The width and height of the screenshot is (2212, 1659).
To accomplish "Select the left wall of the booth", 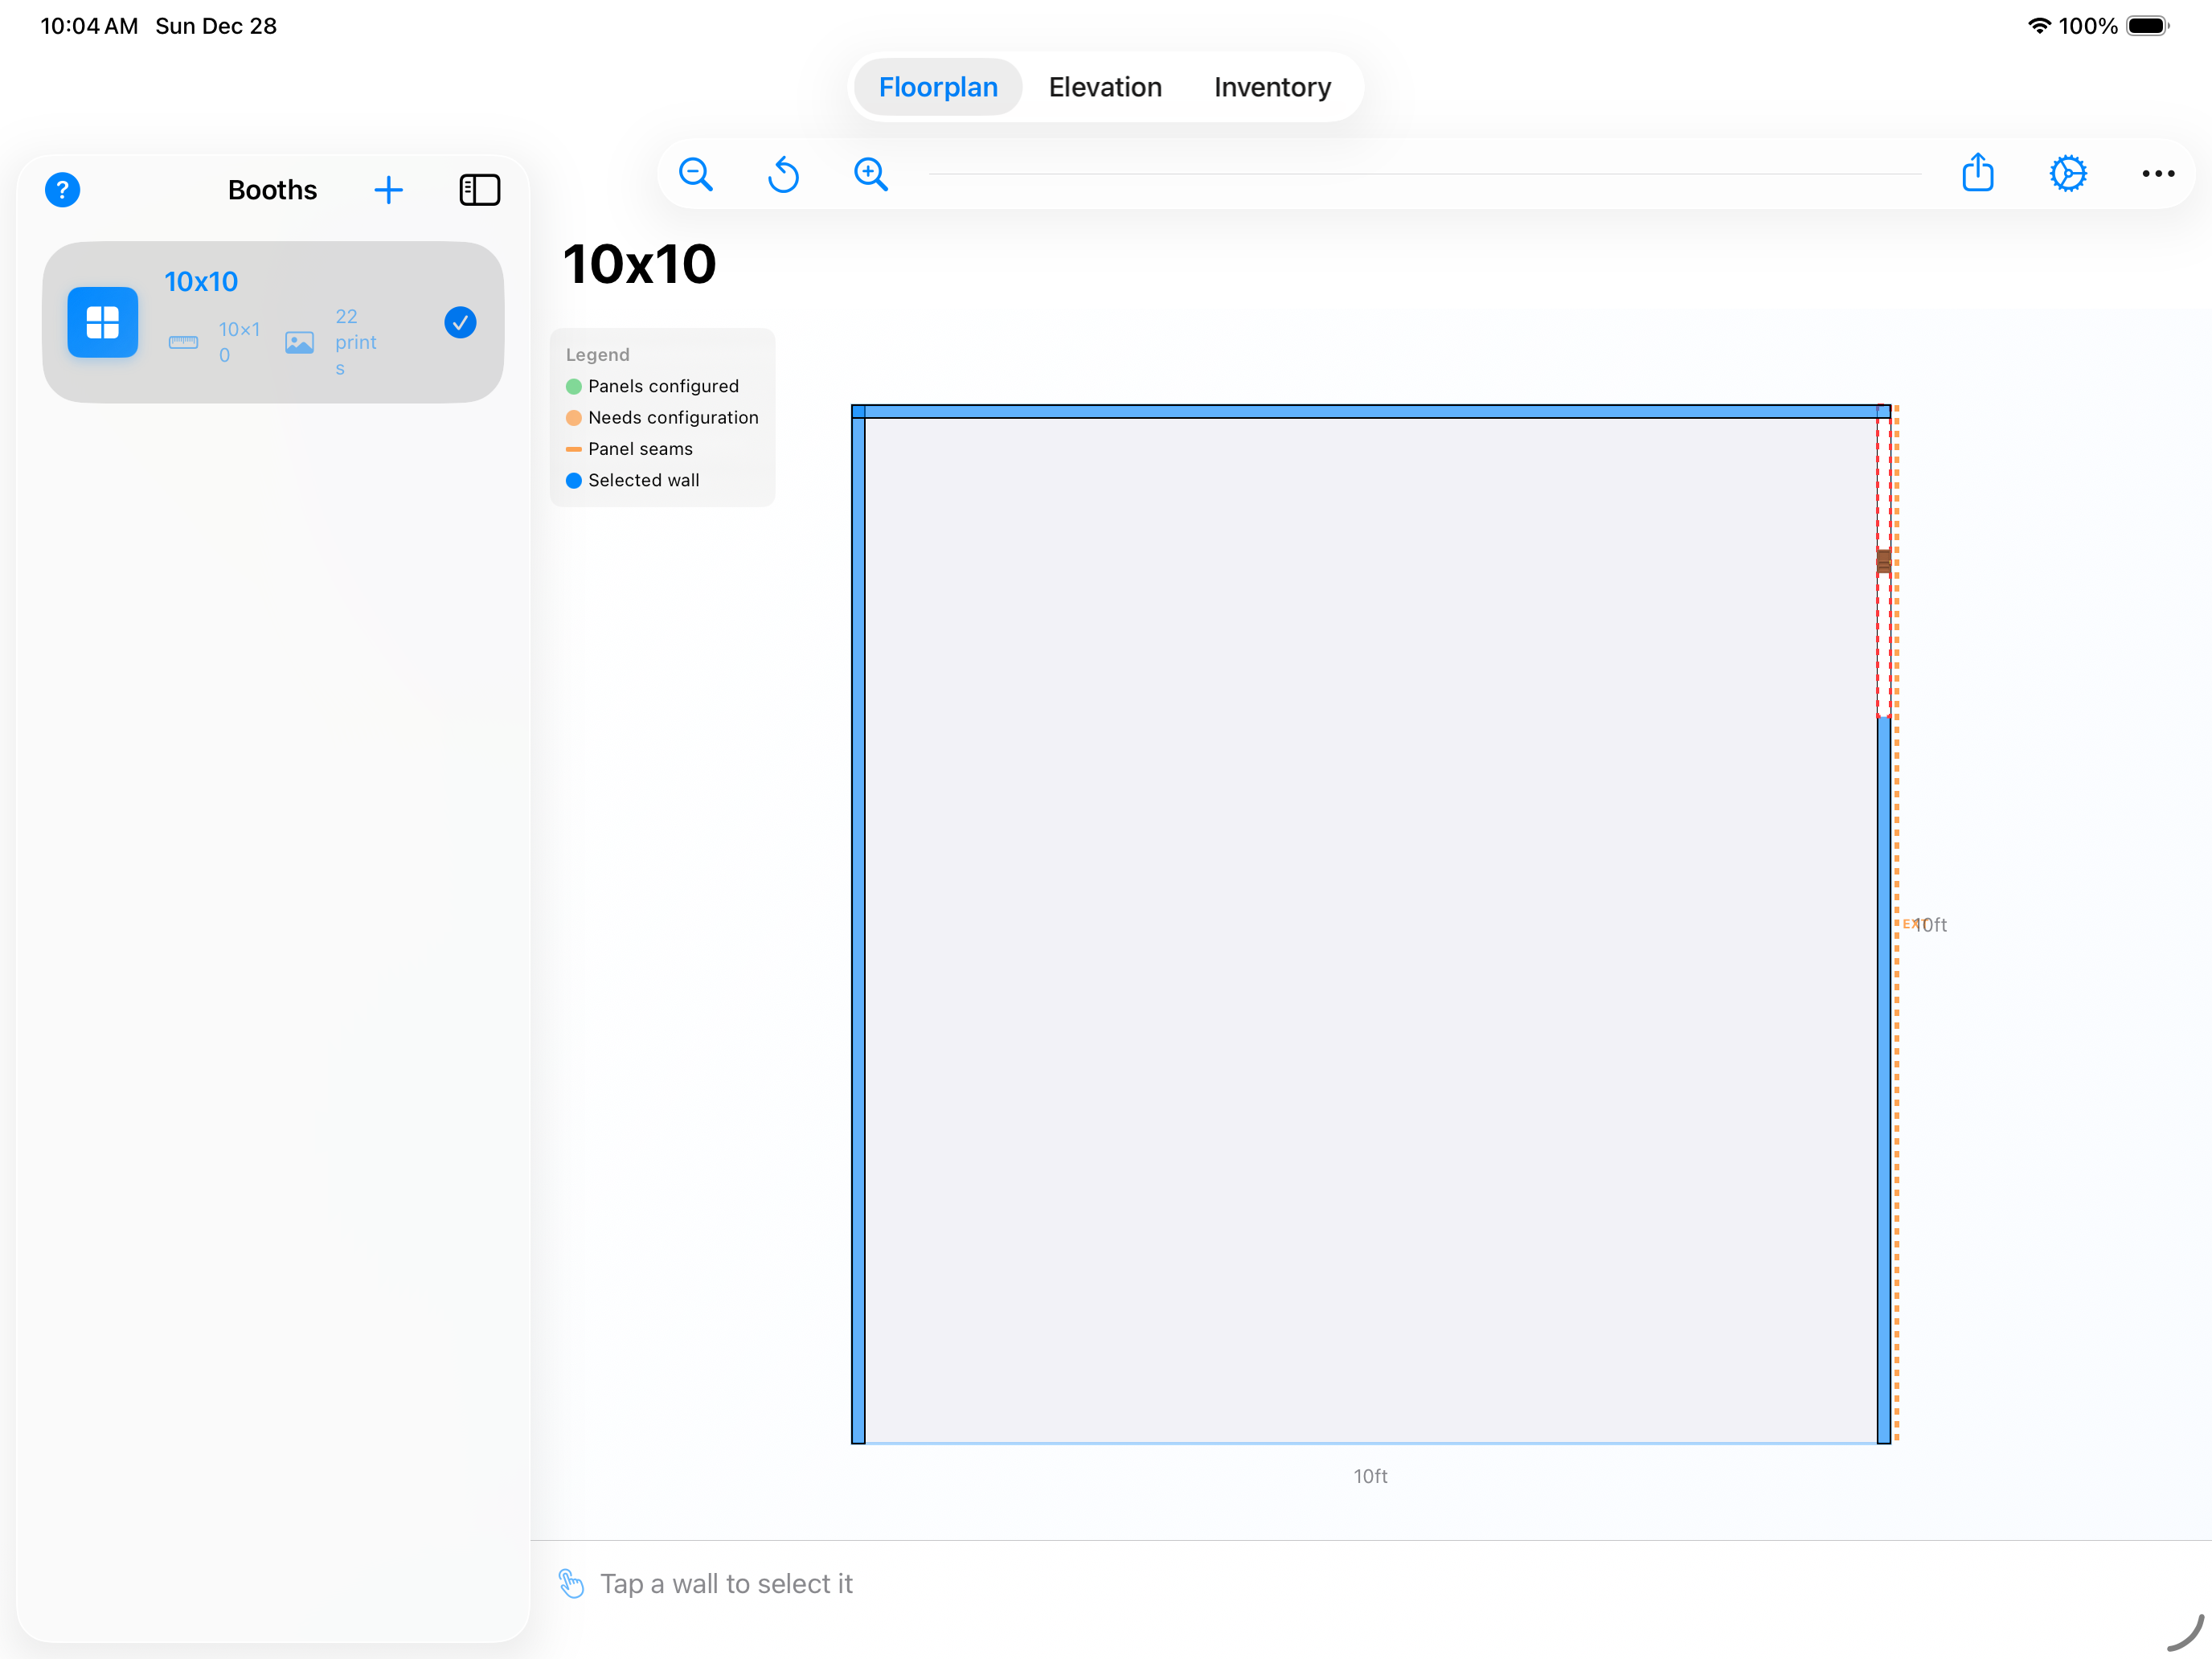I will tap(858, 925).
